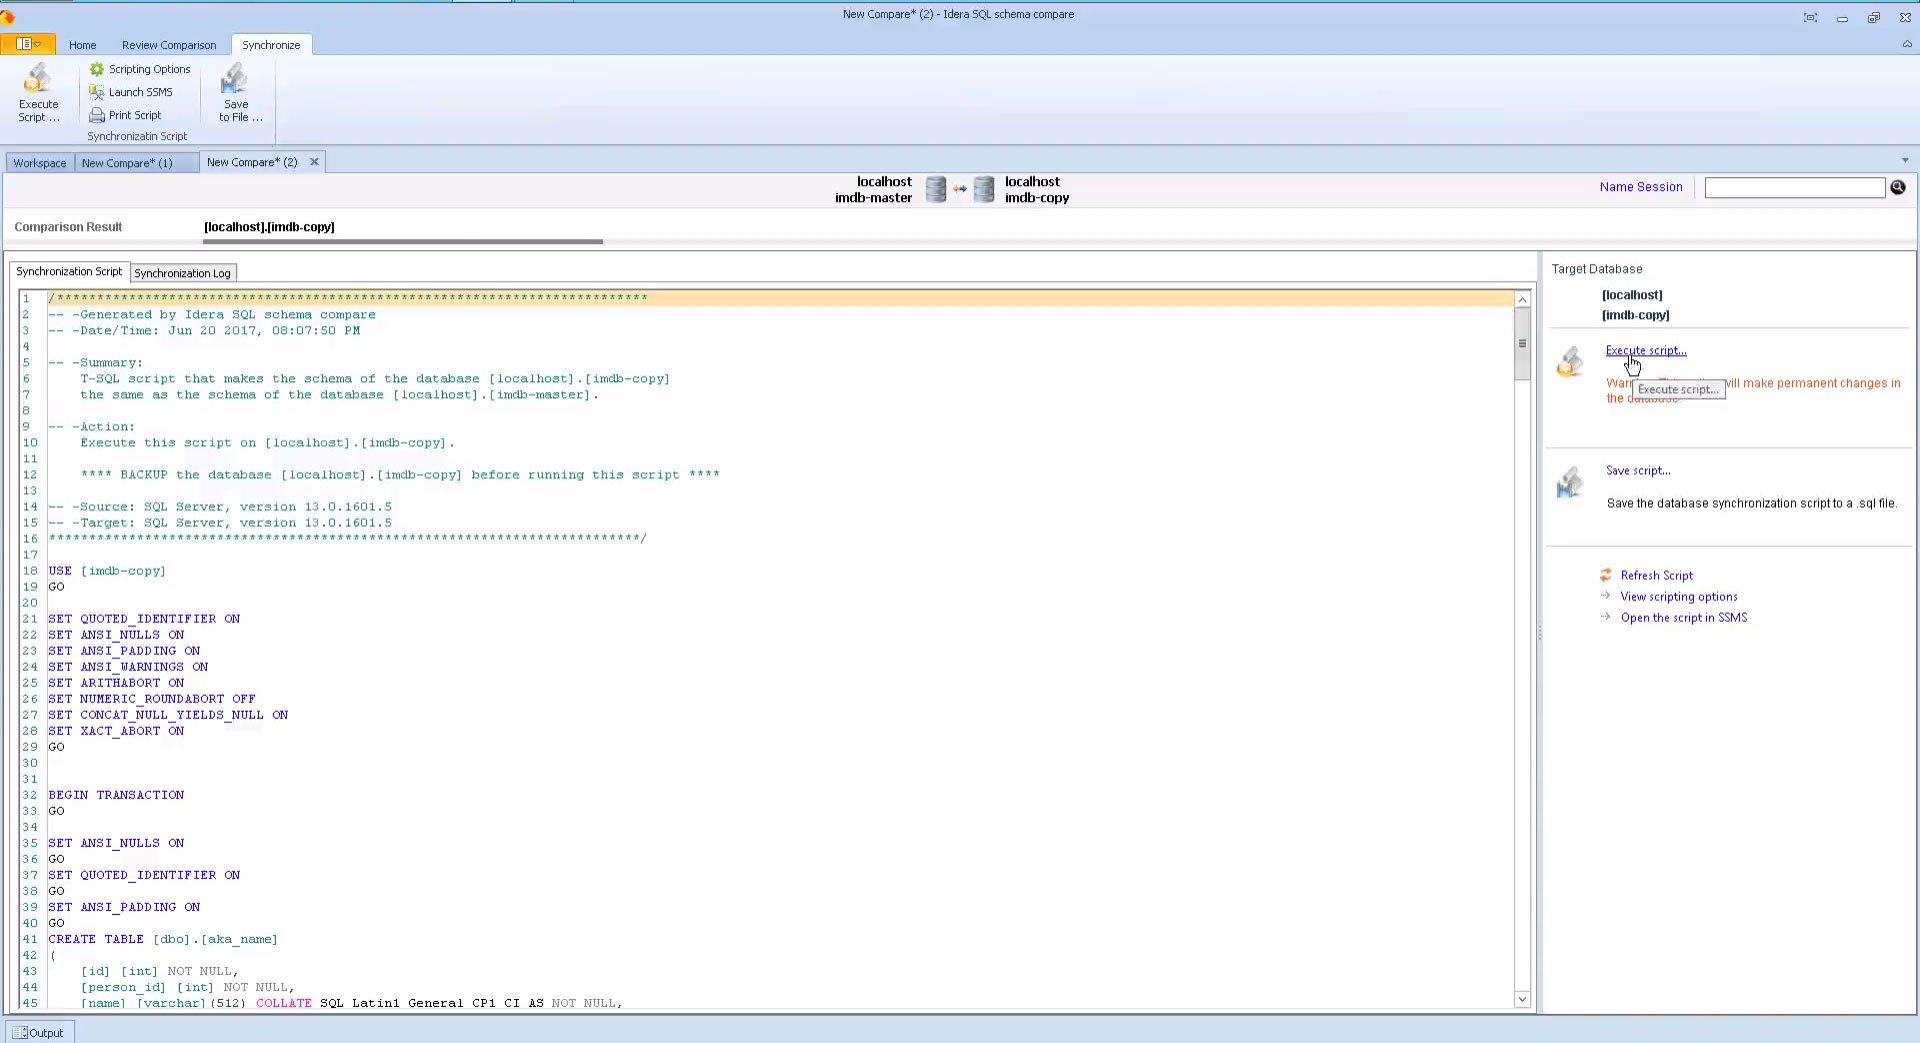Close the New Compare* (2) tab

click(314, 162)
